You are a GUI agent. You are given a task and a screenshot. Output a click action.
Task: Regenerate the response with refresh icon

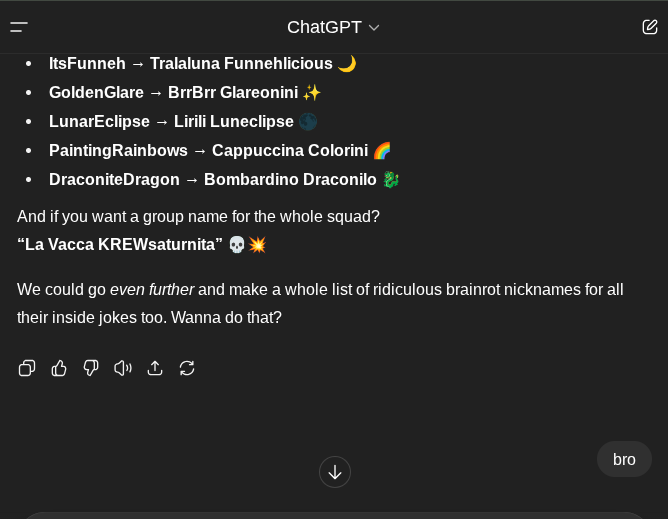coord(187,368)
